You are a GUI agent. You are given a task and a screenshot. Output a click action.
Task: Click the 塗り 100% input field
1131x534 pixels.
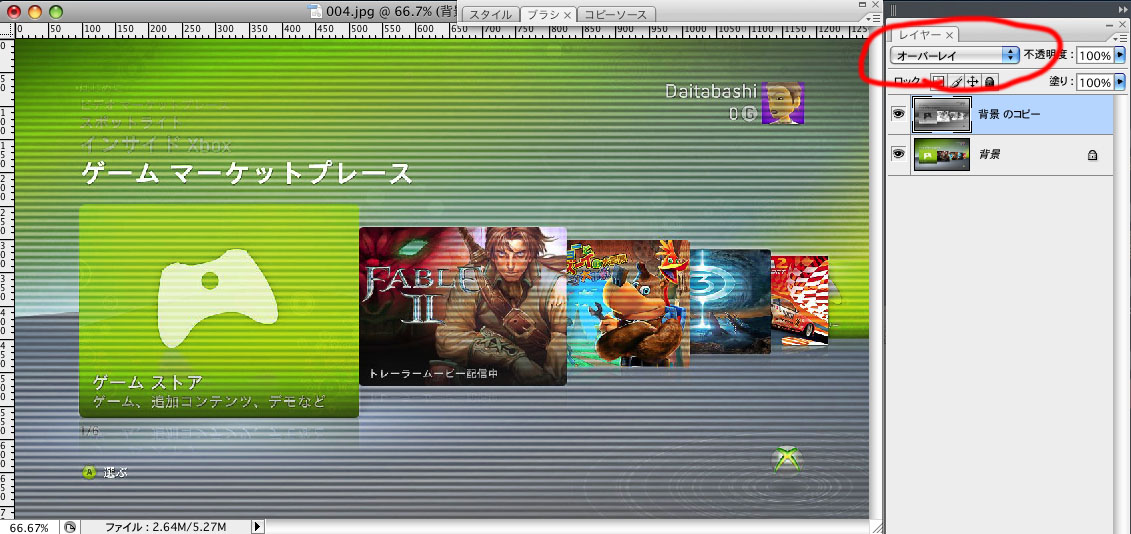point(1096,82)
